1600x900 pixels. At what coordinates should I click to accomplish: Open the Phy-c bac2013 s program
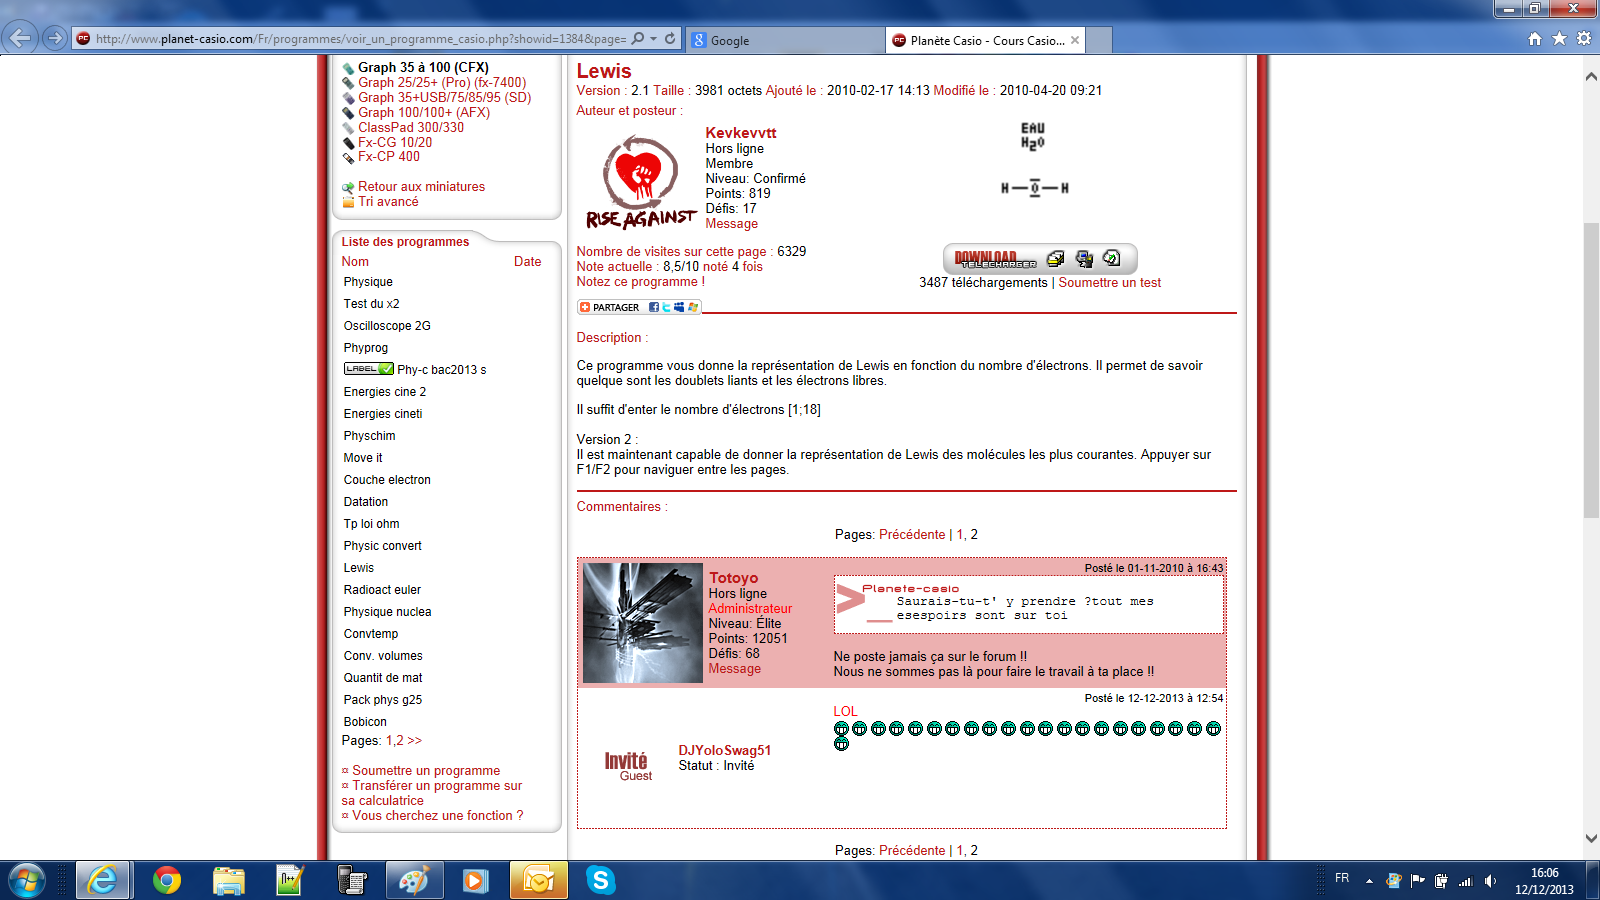pyautogui.click(x=442, y=370)
